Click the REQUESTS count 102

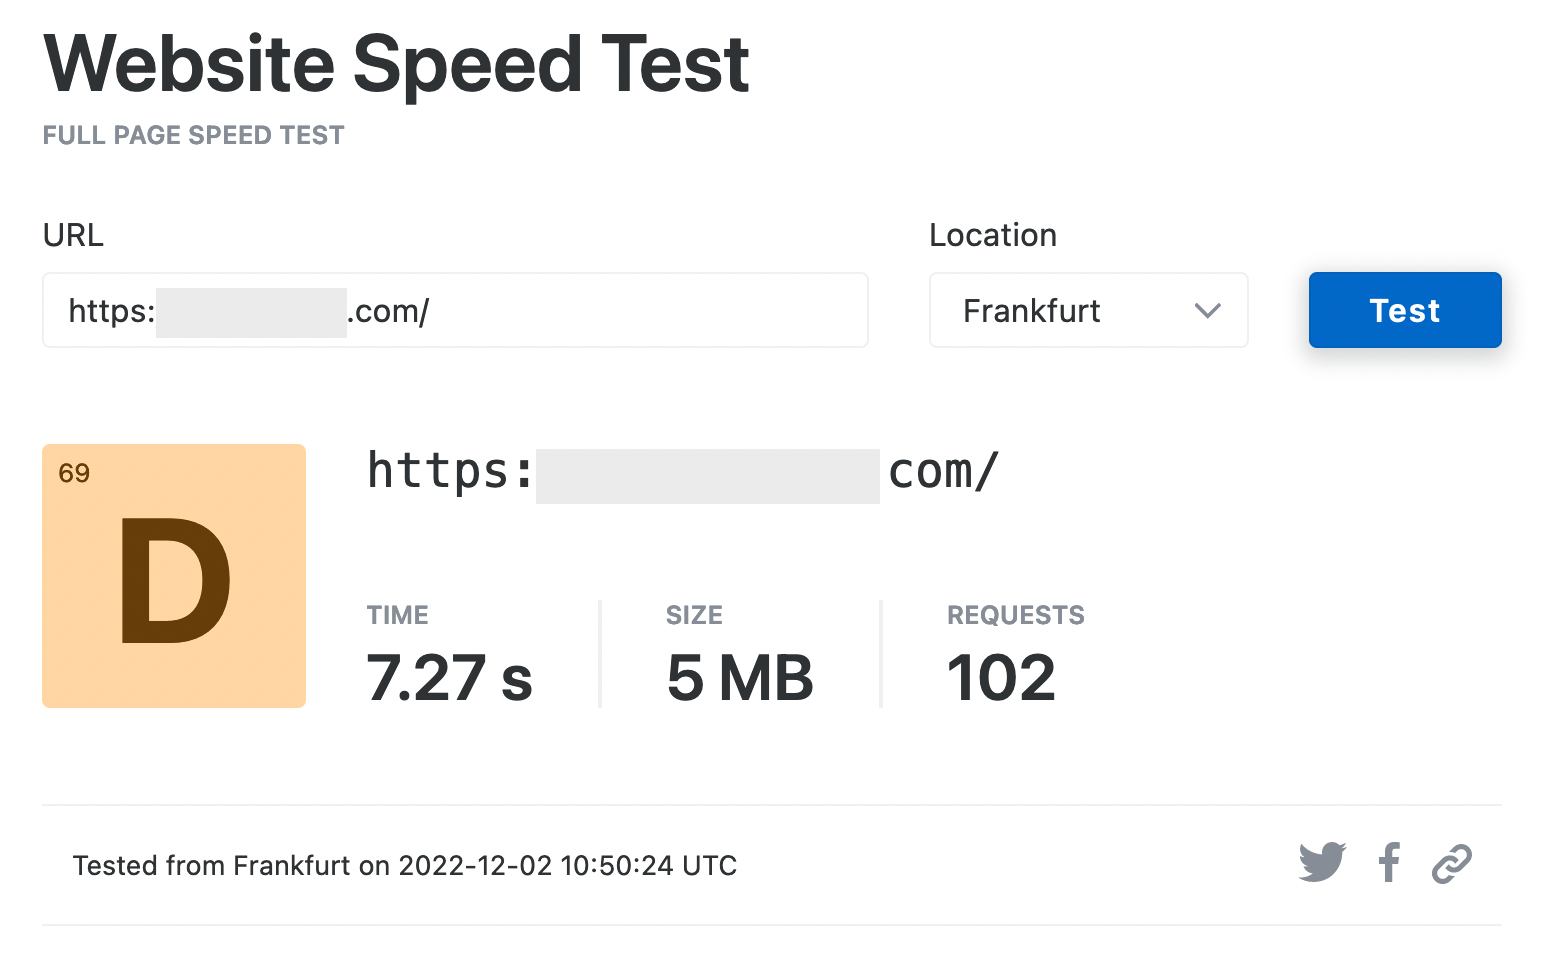click(1001, 678)
